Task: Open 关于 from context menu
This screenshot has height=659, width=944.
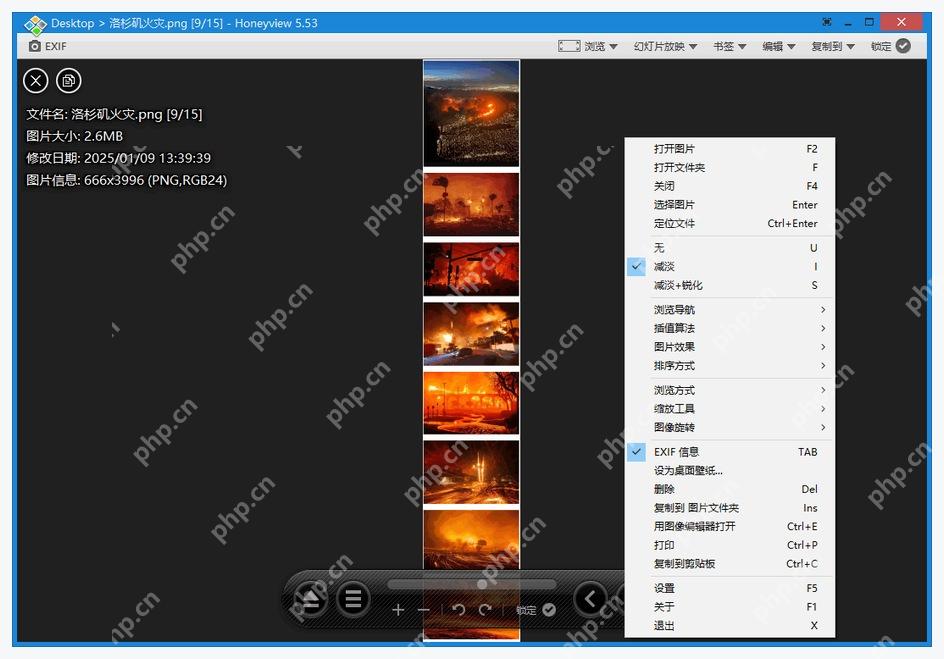Action: [x=730, y=607]
